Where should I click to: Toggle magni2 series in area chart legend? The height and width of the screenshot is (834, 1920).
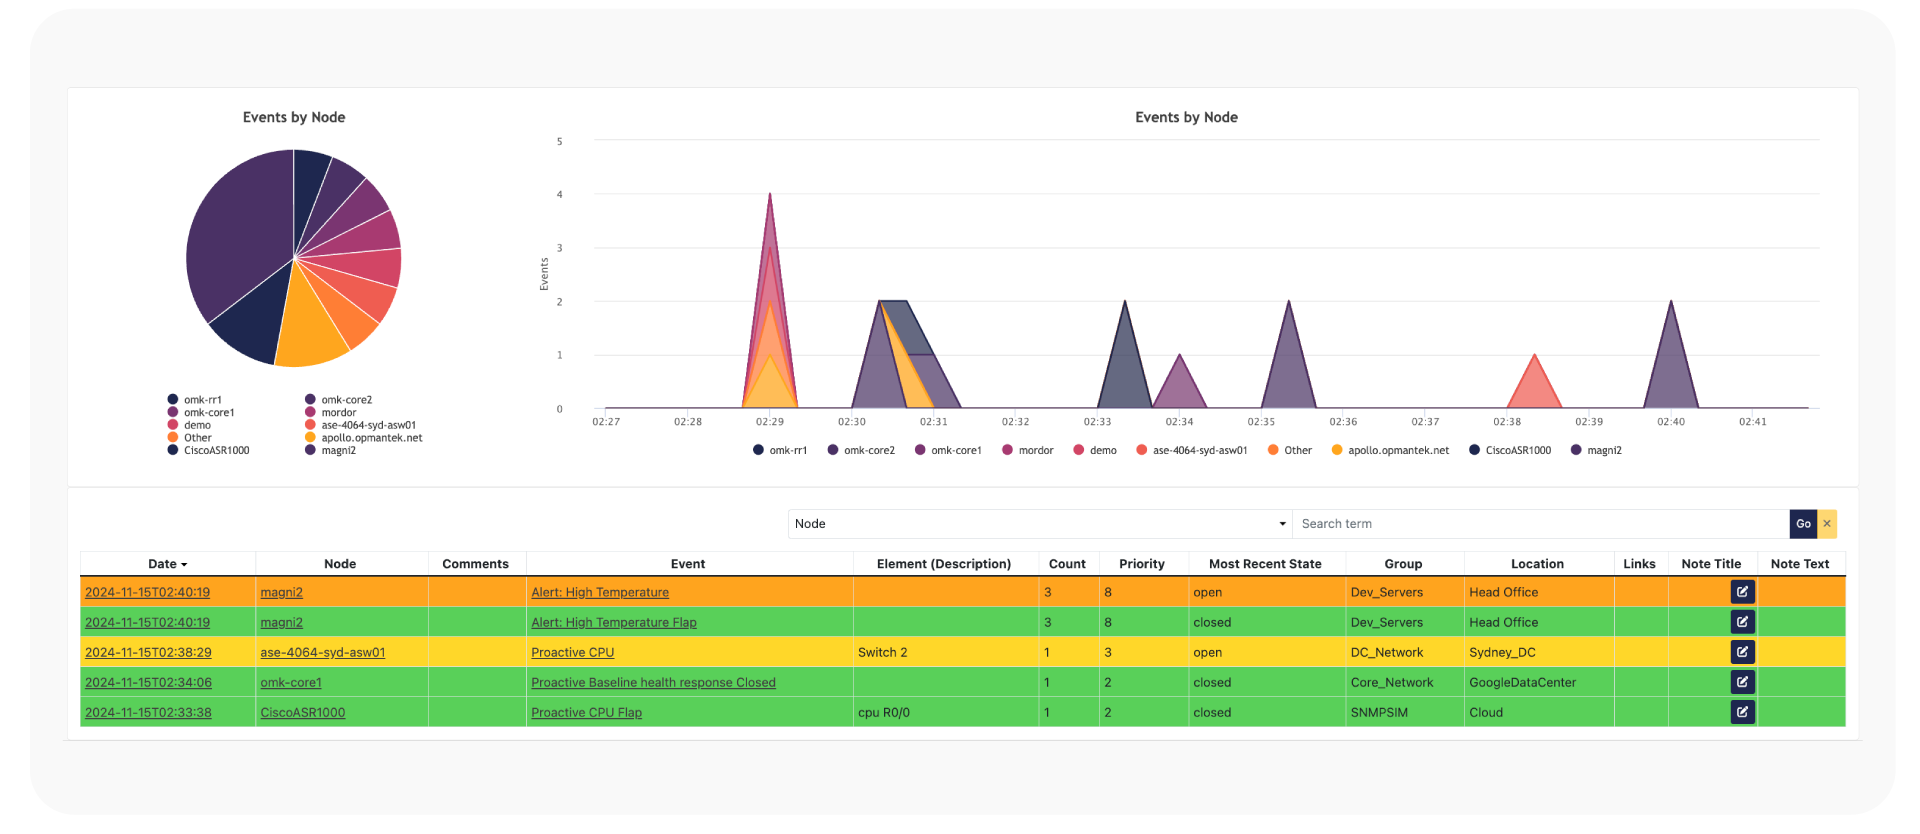(1597, 450)
